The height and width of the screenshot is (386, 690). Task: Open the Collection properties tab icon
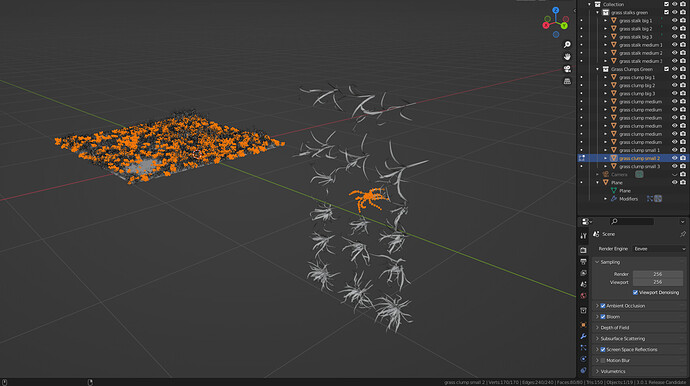click(584, 311)
